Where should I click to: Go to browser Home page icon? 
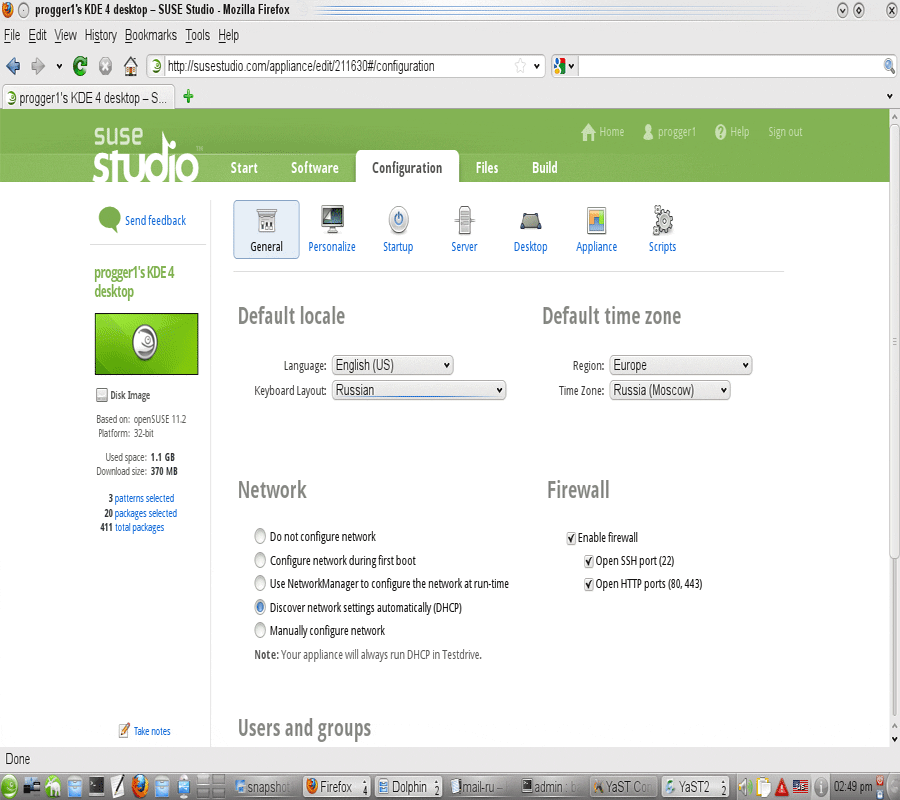pos(131,67)
